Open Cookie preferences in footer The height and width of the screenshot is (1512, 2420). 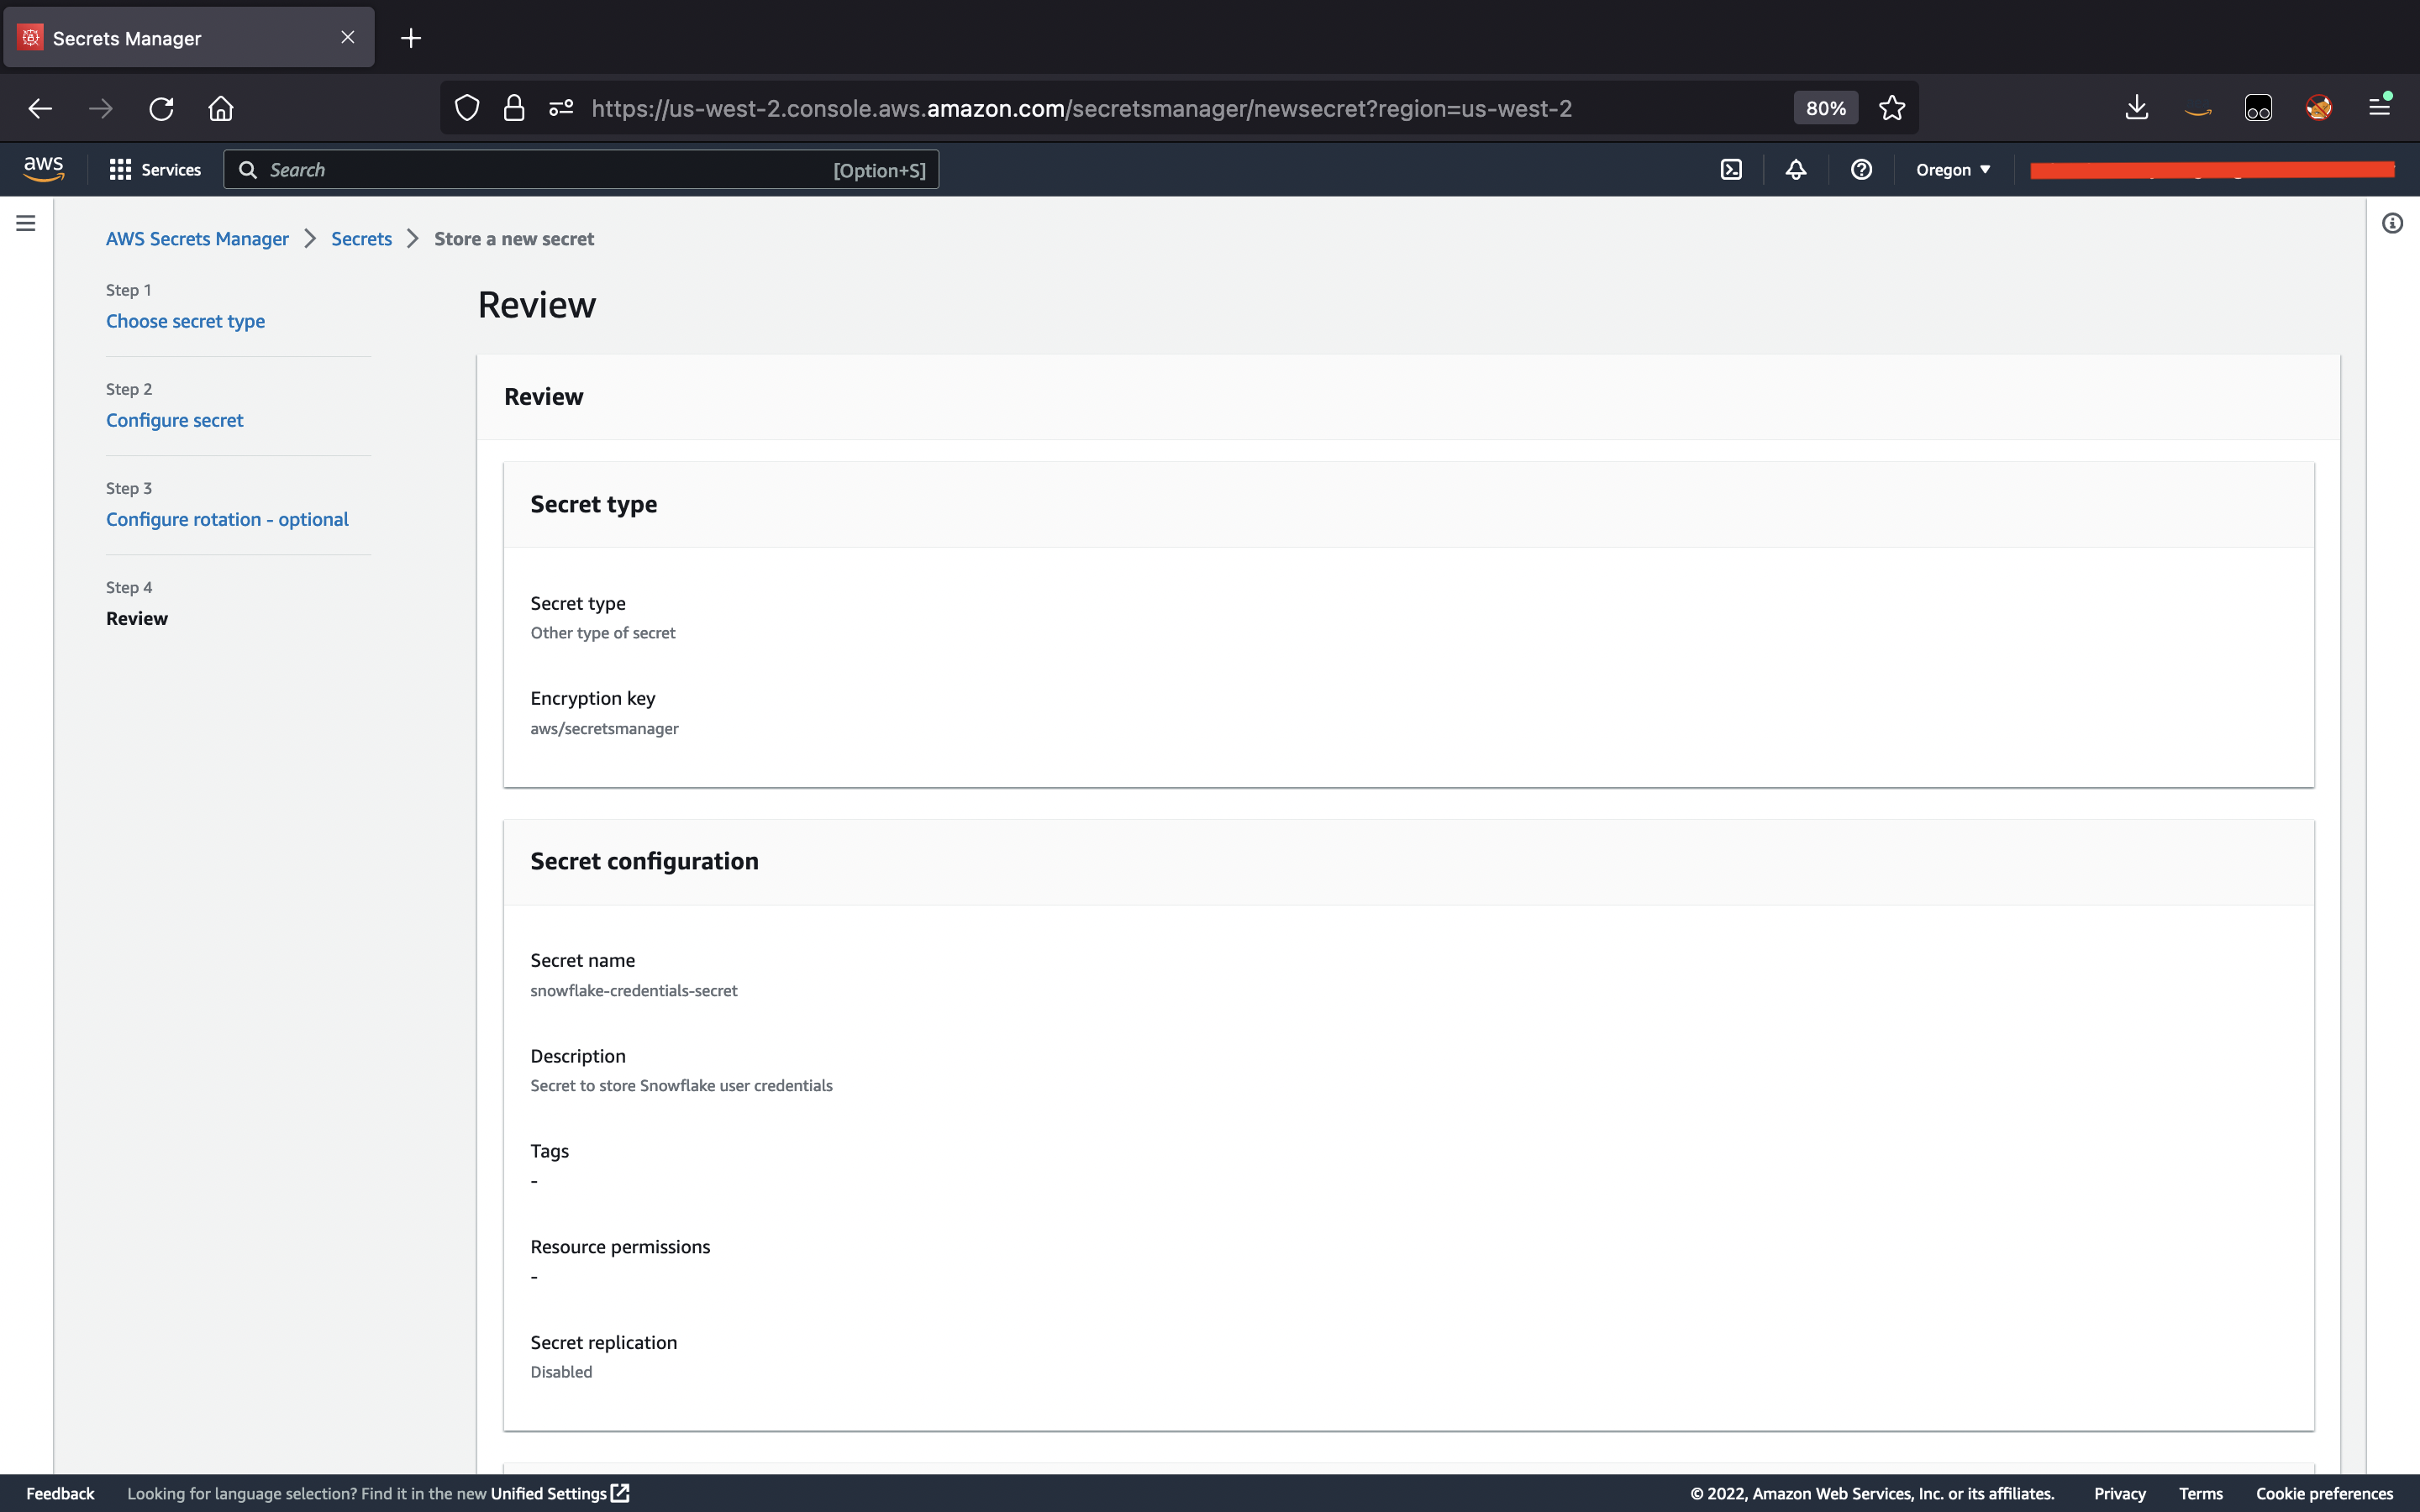point(2324,1493)
